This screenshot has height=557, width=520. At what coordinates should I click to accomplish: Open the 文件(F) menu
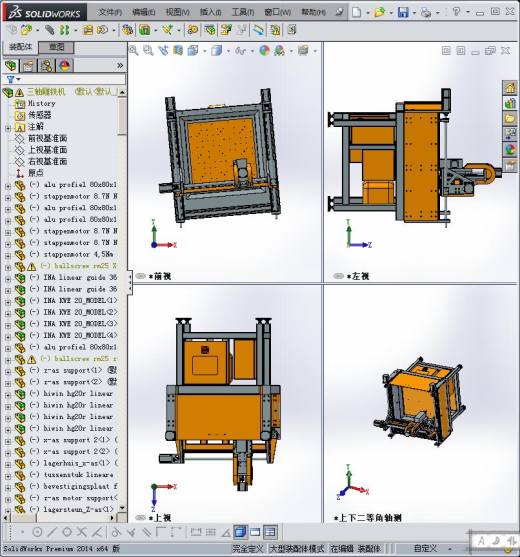(110, 12)
